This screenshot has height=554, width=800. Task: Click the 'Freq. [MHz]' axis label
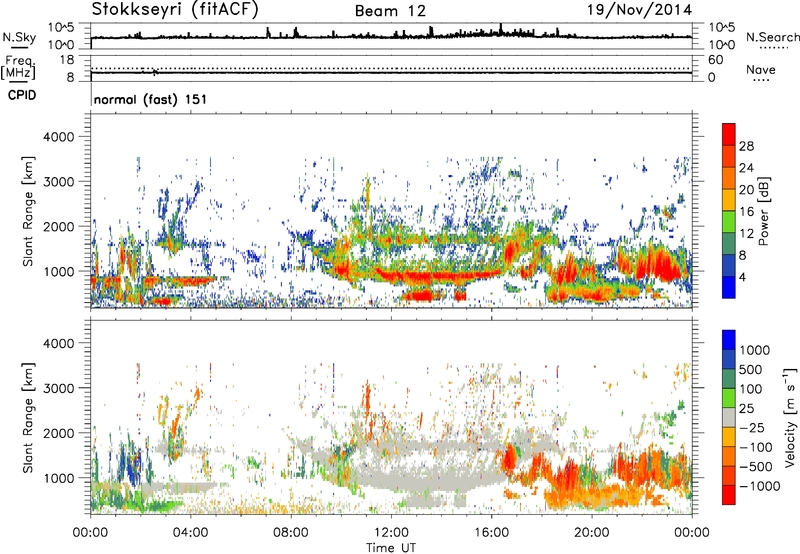click(x=19, y=67)
